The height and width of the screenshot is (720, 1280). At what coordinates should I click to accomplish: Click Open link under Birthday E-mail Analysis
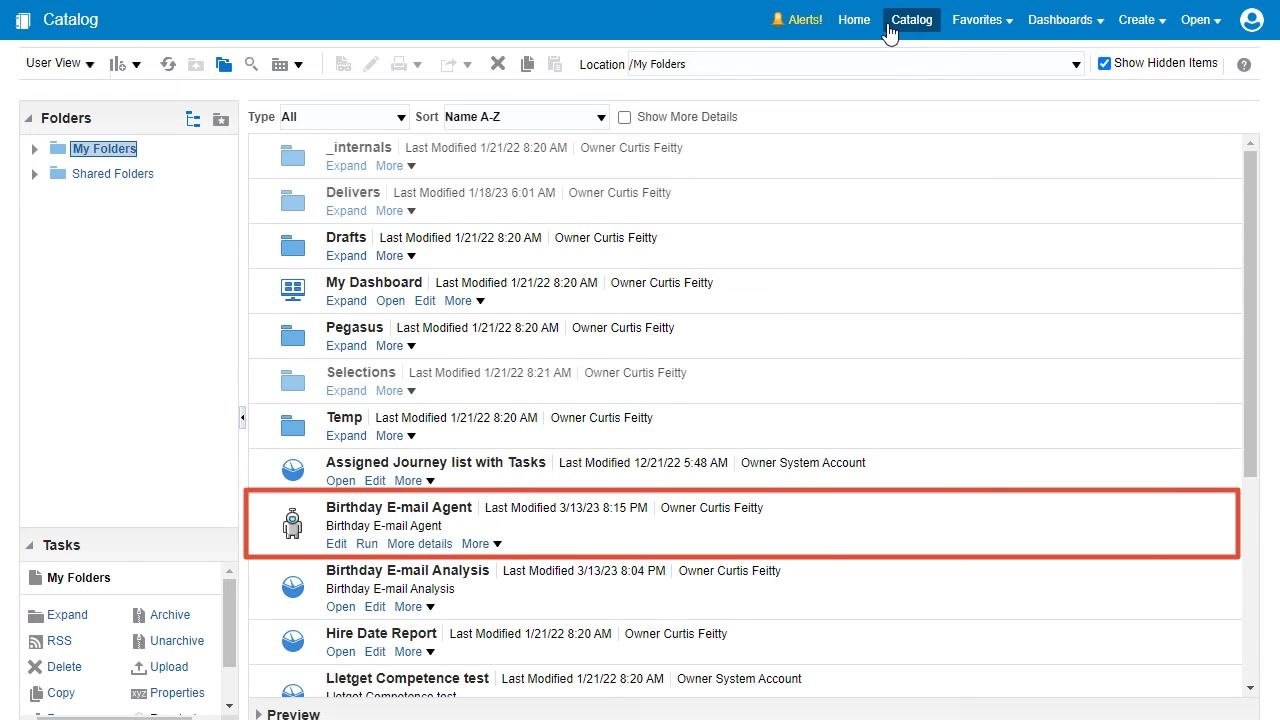(x=340, y=607)
